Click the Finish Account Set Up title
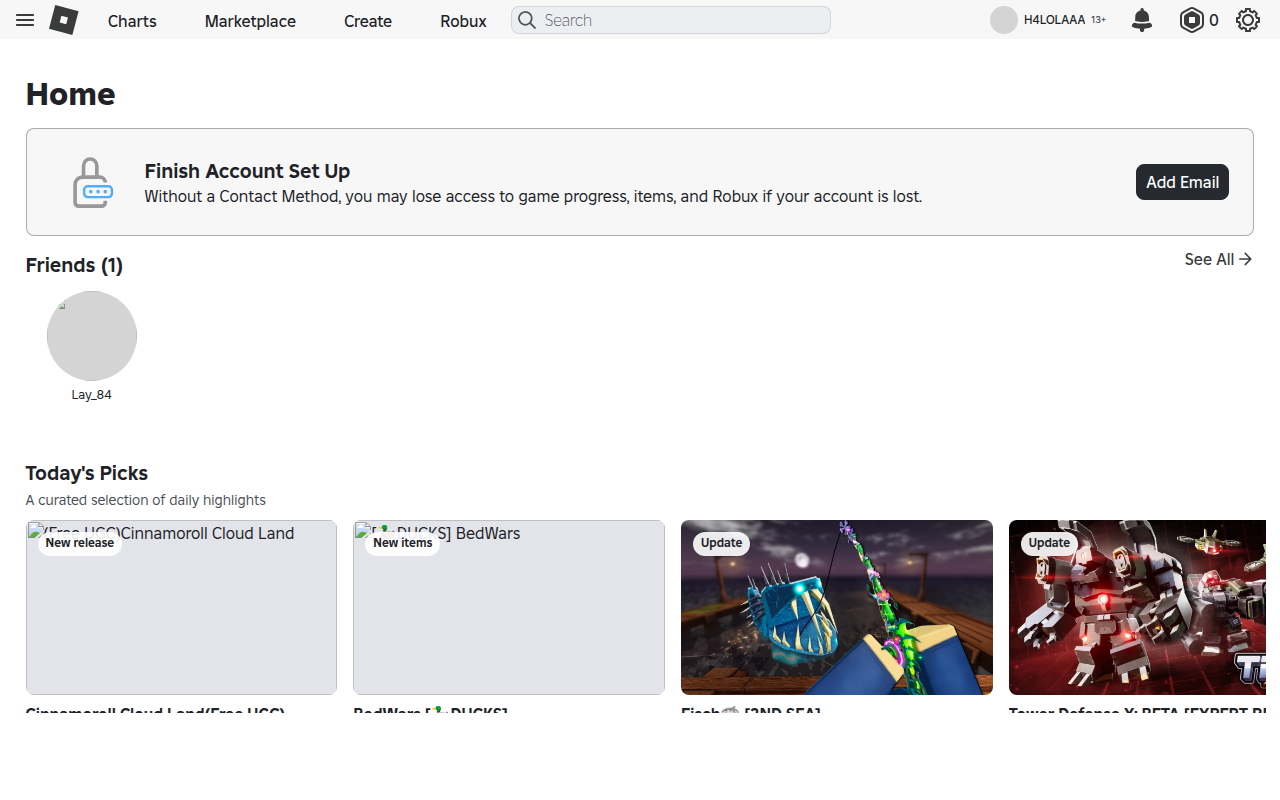The width and height of the screenshot is (1280, 800). [247, 171]
